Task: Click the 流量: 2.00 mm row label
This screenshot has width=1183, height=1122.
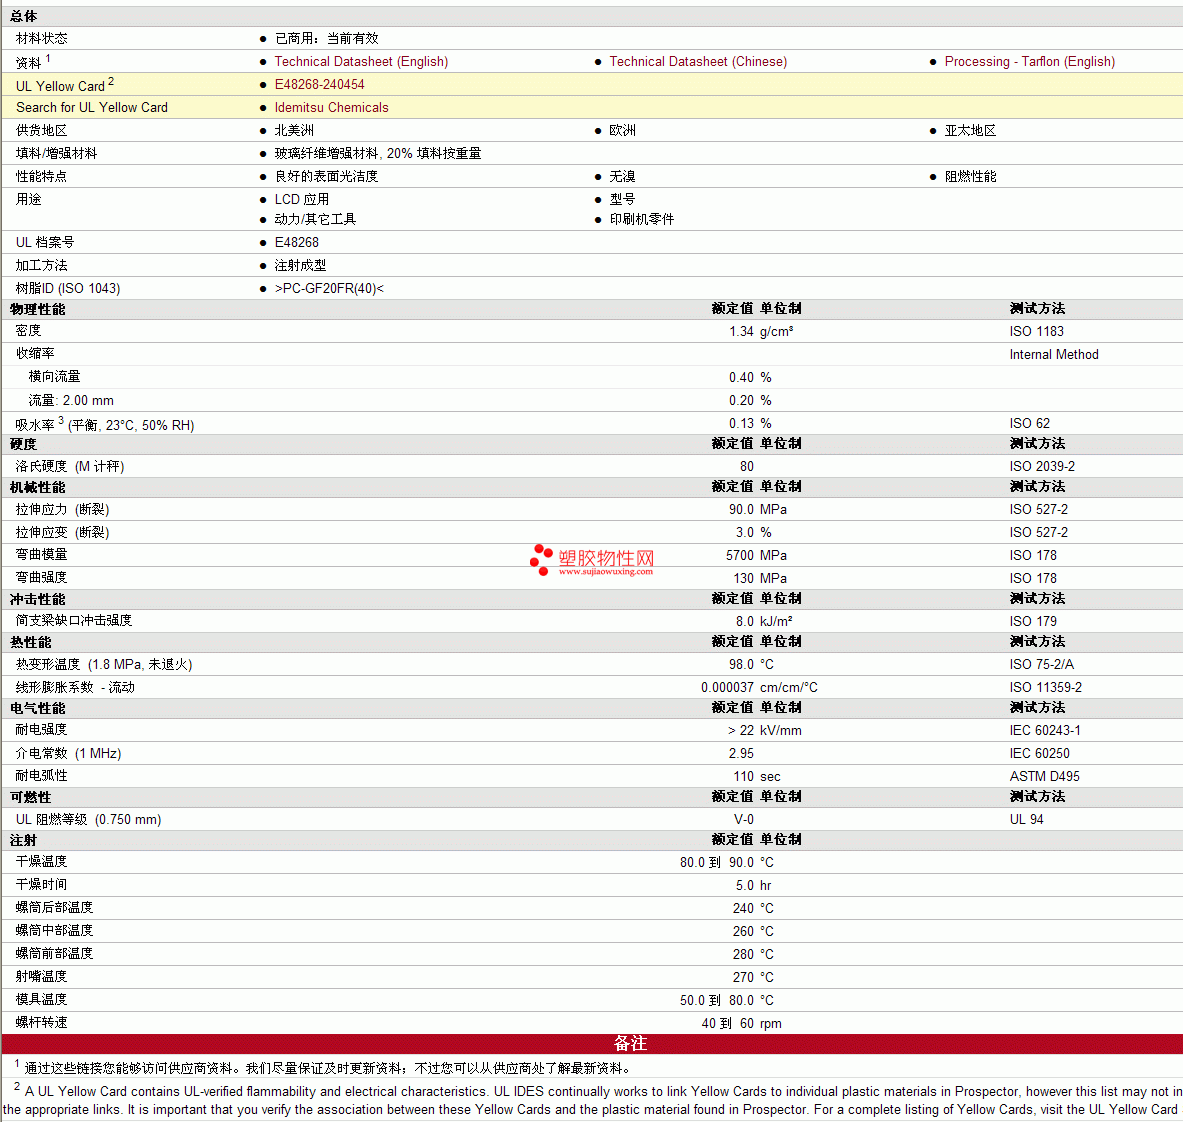Action: pyautogui.click(x=71, y=401)
